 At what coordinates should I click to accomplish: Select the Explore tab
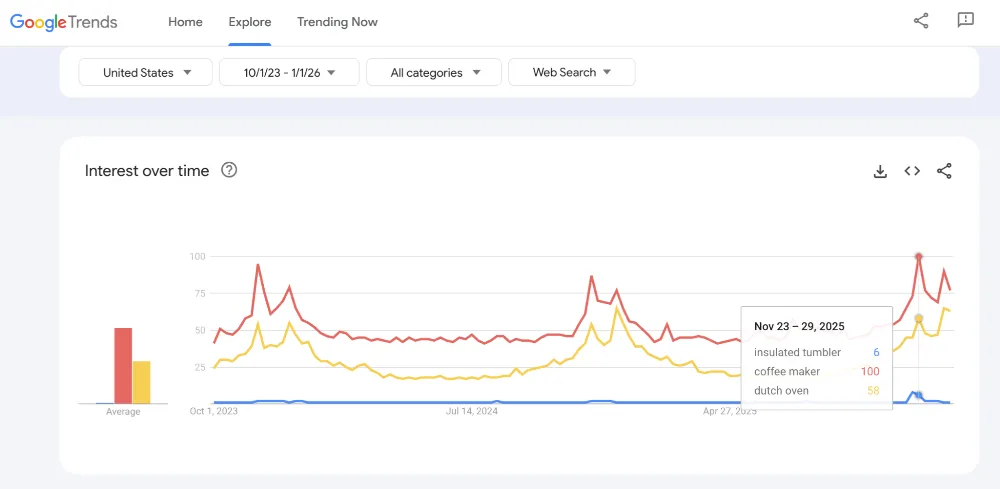250,22
